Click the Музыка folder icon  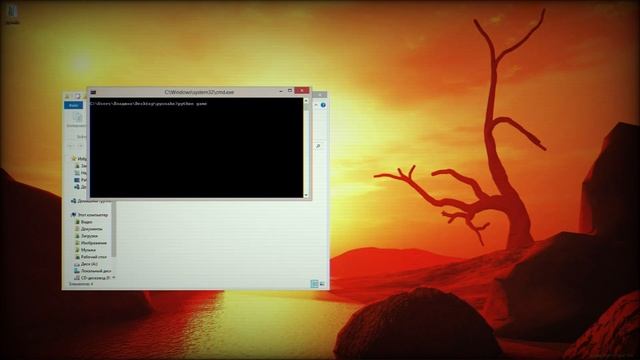77,250
